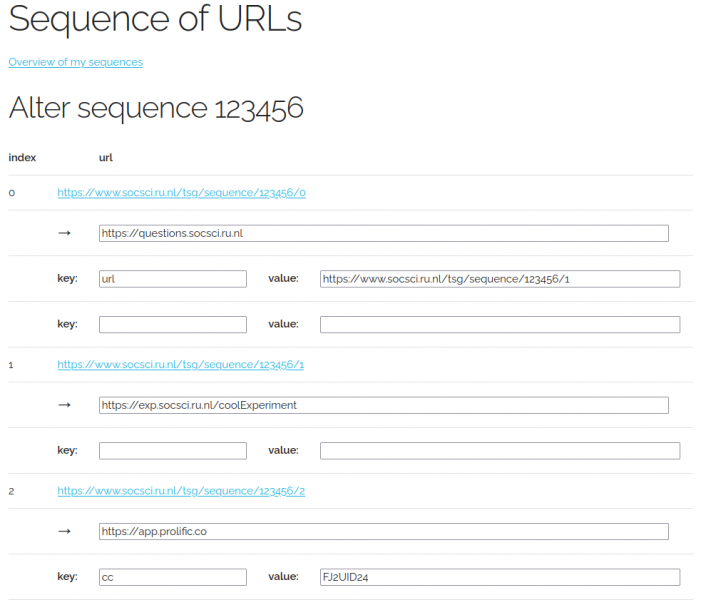Screen dimensions: 711x600
Task: Focus the key field containing "url"
Action: pyautogui.click(x=173, y=279)
